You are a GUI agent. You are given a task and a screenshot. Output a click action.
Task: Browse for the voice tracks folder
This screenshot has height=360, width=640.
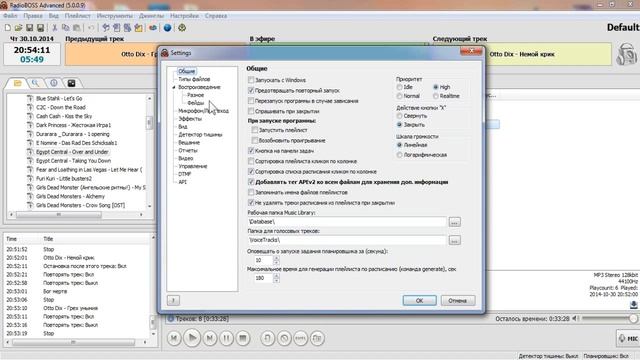tap(454, 240)
